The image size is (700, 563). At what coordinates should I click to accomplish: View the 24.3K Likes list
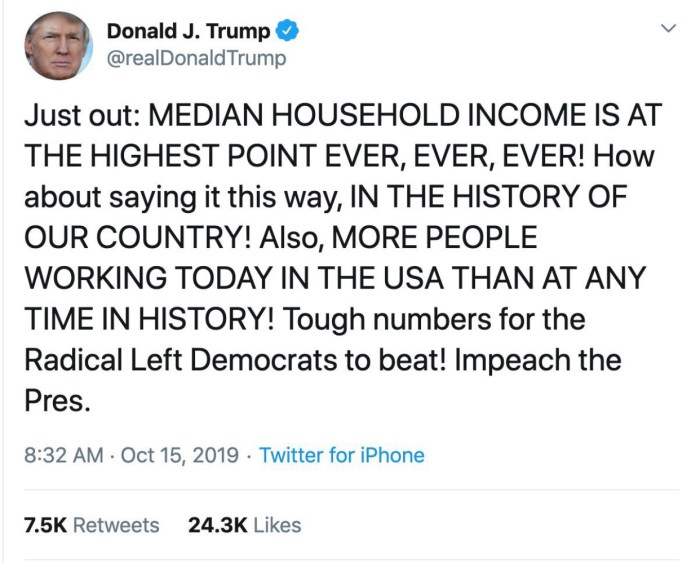click(244, 525)
